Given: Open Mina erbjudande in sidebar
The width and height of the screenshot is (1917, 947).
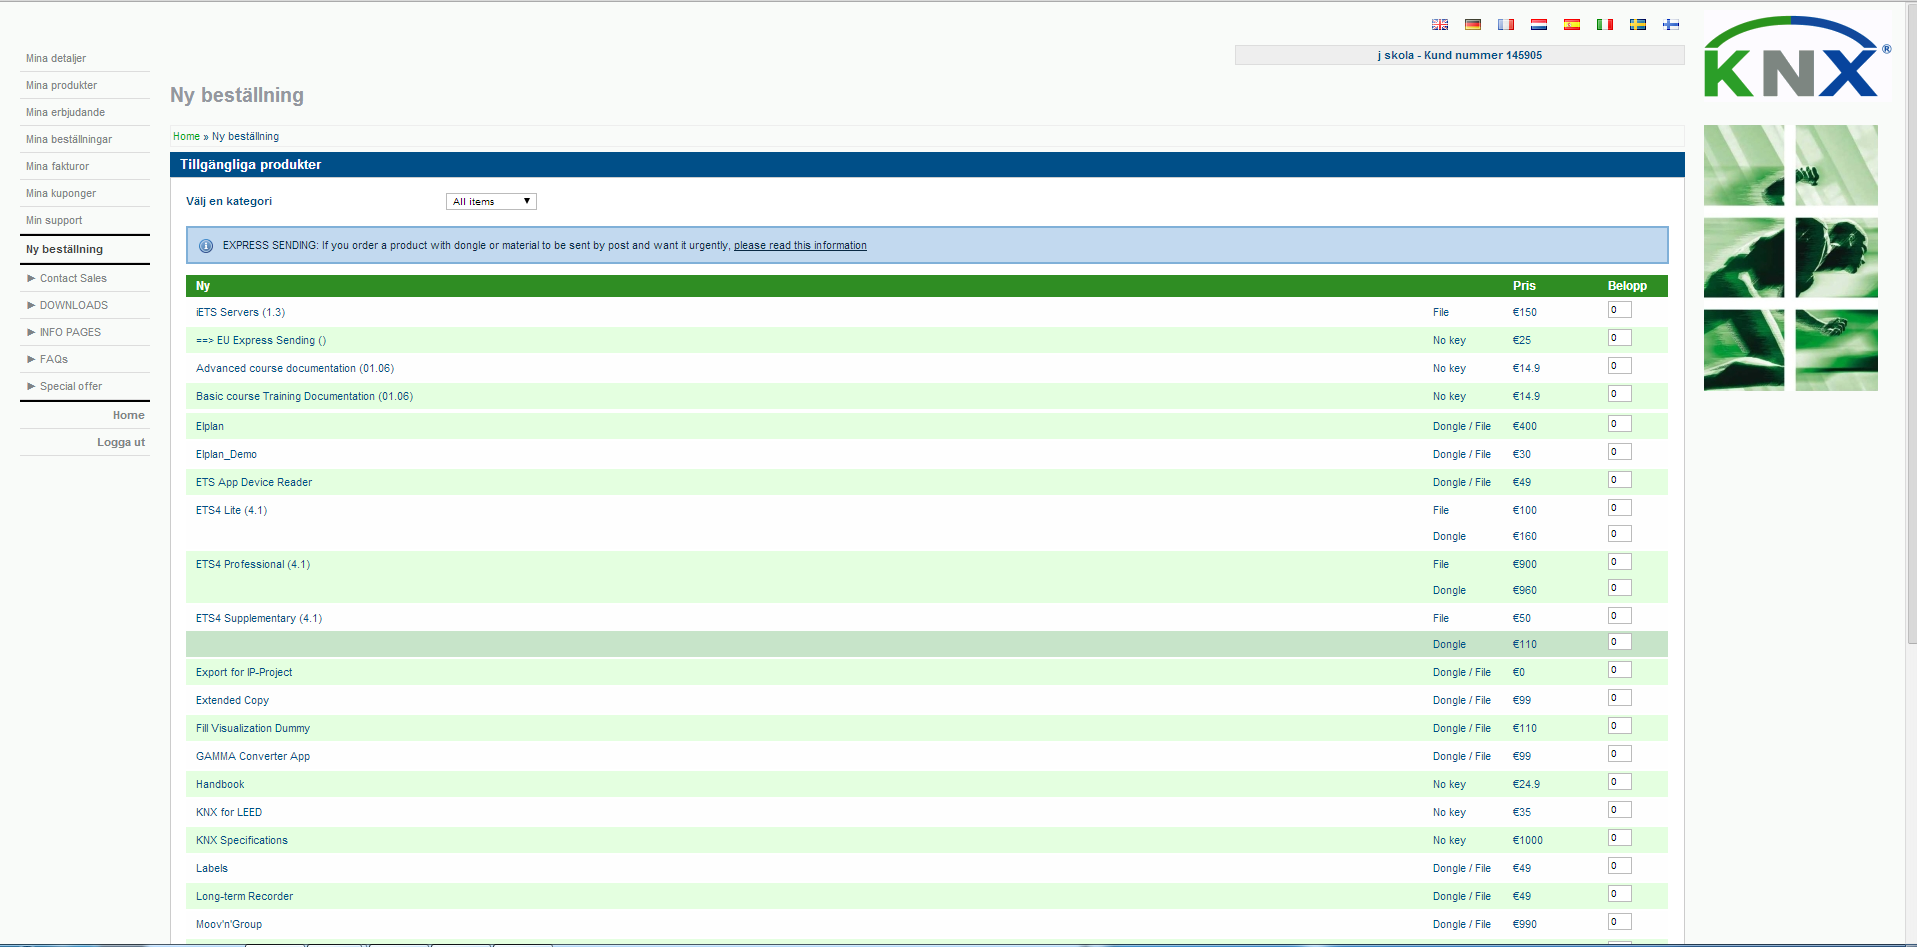Looking at the screenshot, I should pos(65,113).
